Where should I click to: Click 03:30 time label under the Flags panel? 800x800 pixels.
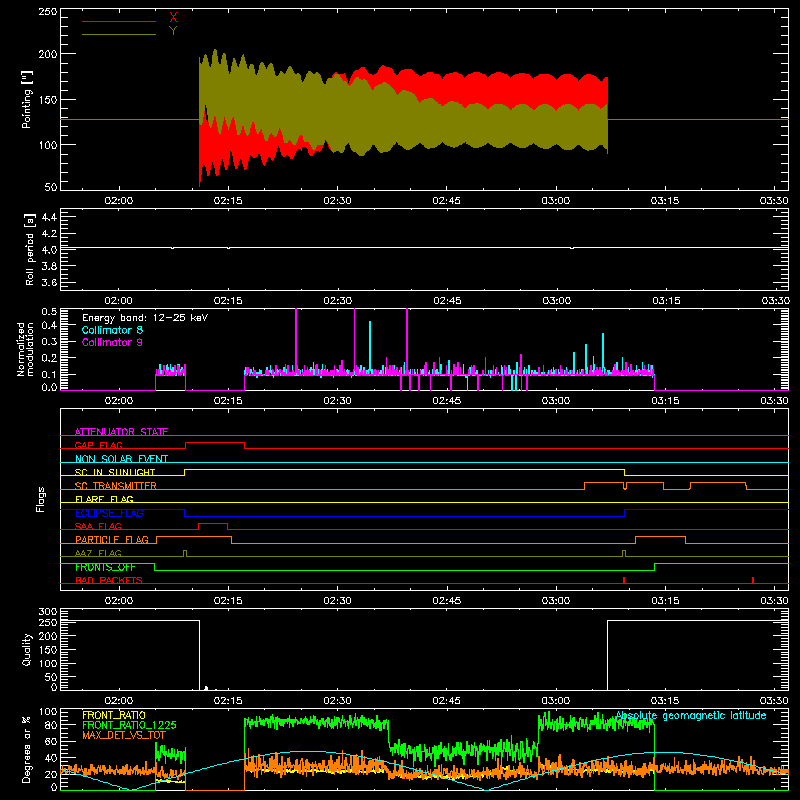point(774,601)
